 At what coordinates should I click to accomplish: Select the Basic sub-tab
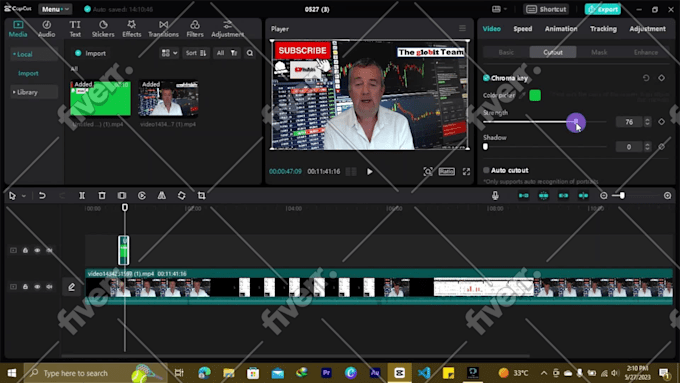pyautogui.click(x=506, y=52)
